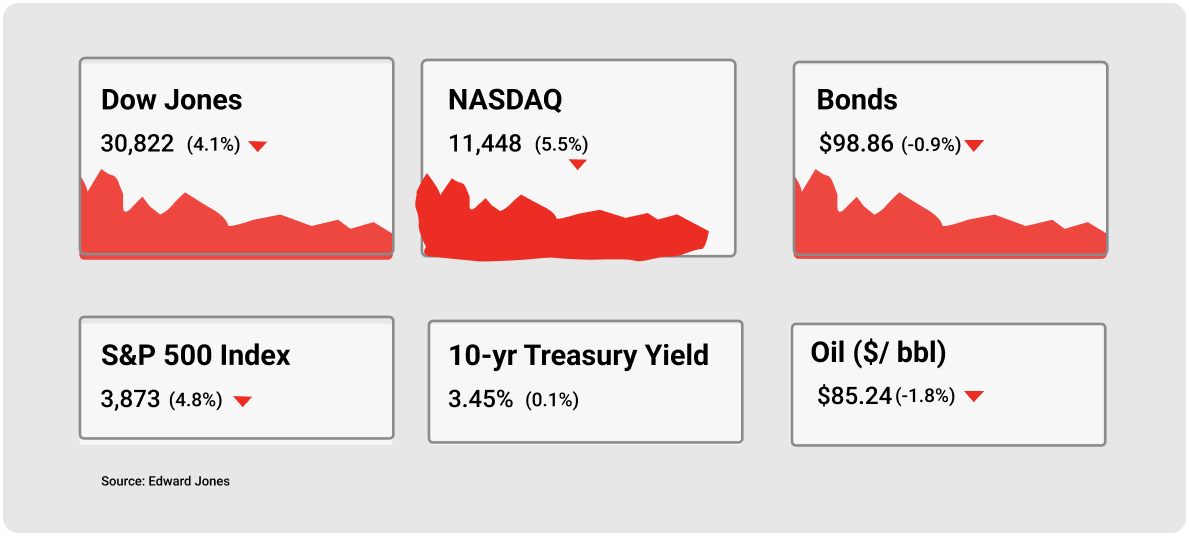The image size is (1189, 536).
Task: Select the Oil ($/ bbl) heading
Action: [878, 353]
